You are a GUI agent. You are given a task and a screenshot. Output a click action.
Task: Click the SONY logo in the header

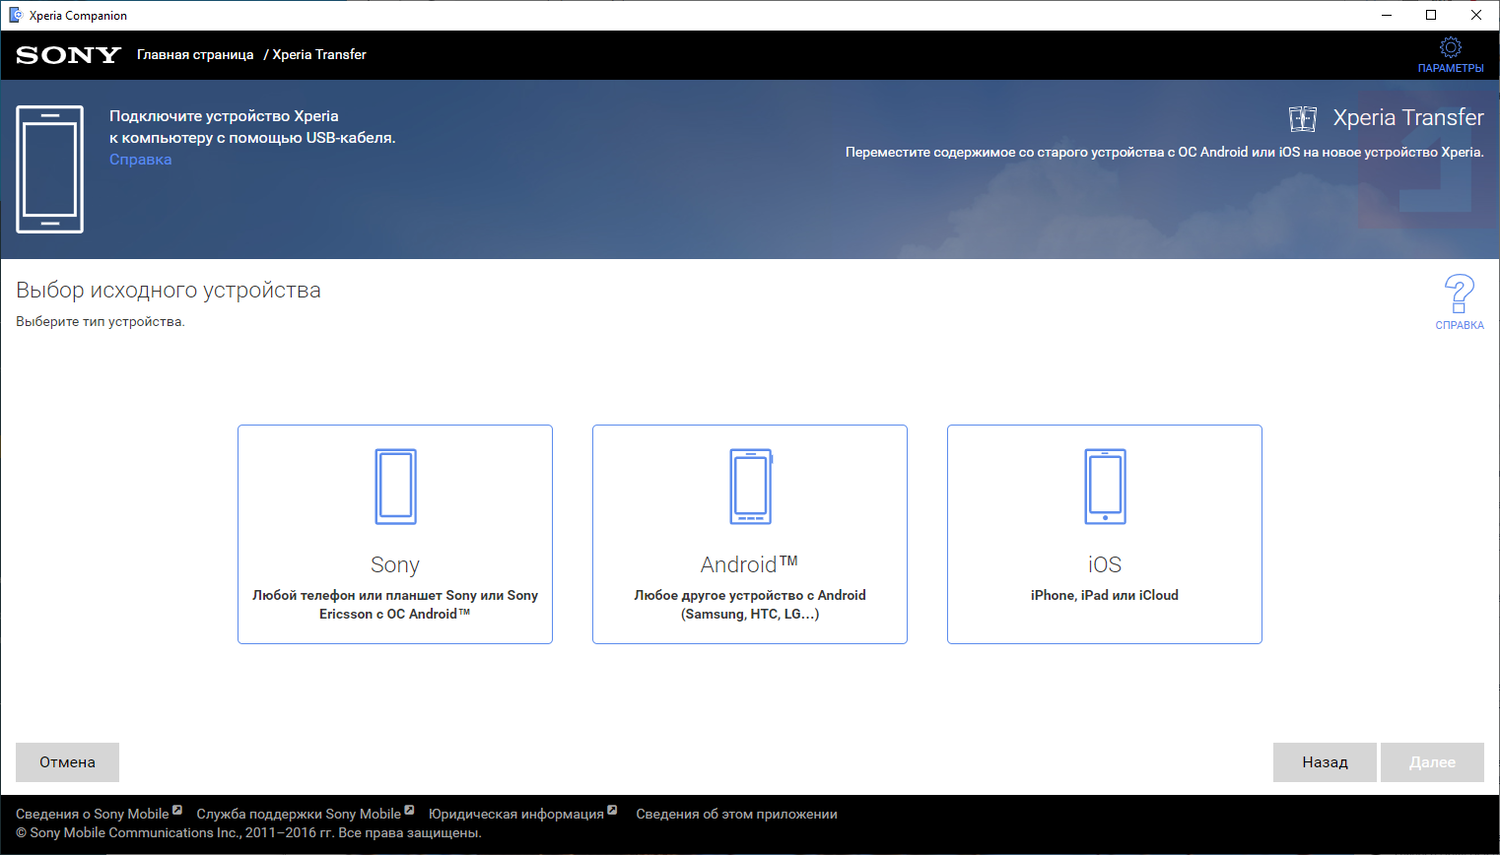coord(68,55)
